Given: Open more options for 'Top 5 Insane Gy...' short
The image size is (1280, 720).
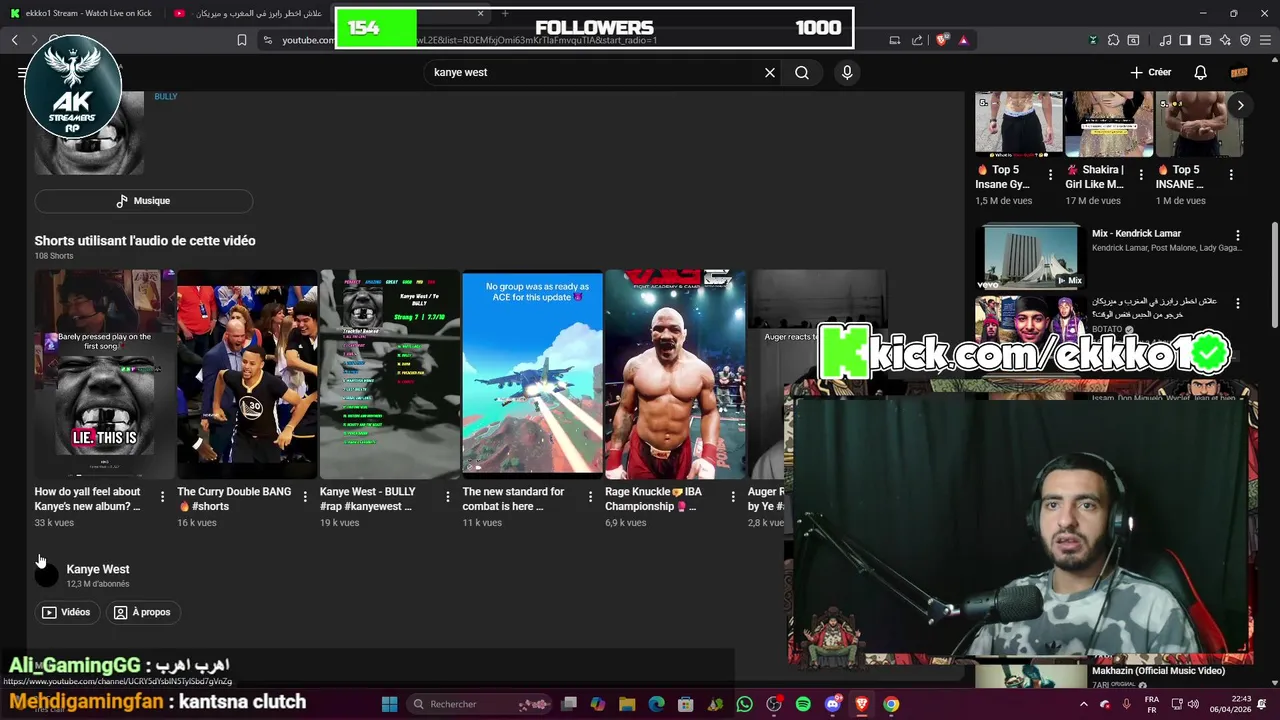Looking at the screenshot, I should (1050, 174).
